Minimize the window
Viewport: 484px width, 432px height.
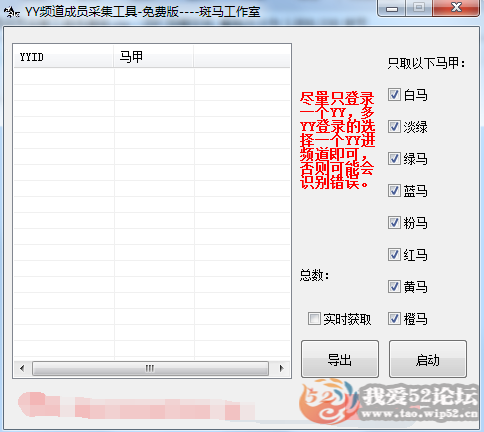[392, 8]
